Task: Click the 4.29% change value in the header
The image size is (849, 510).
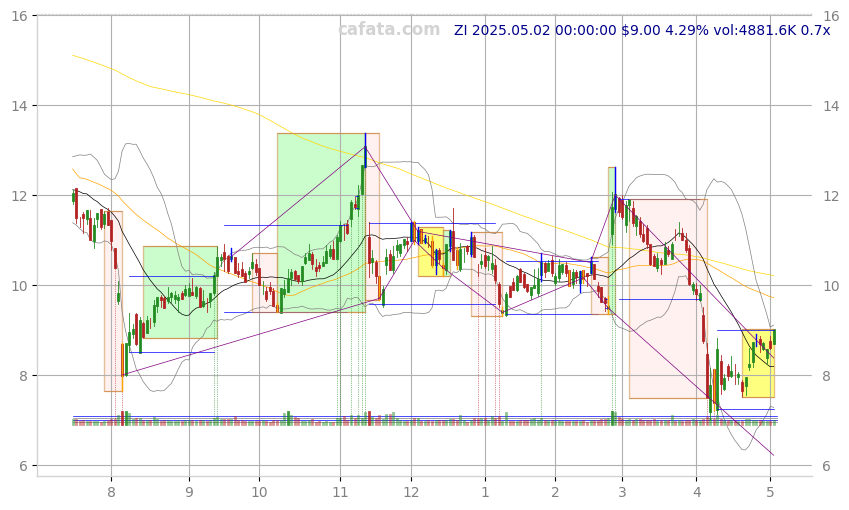Action: [687, 30]
